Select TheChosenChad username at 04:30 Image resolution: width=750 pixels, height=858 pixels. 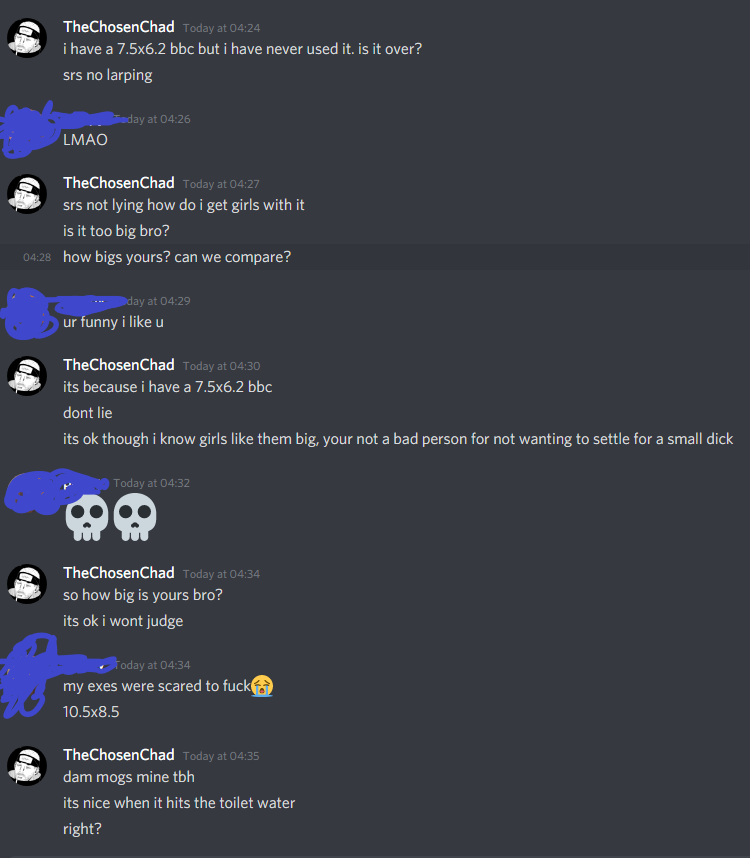pyautogui.click(x=119, y=365)
